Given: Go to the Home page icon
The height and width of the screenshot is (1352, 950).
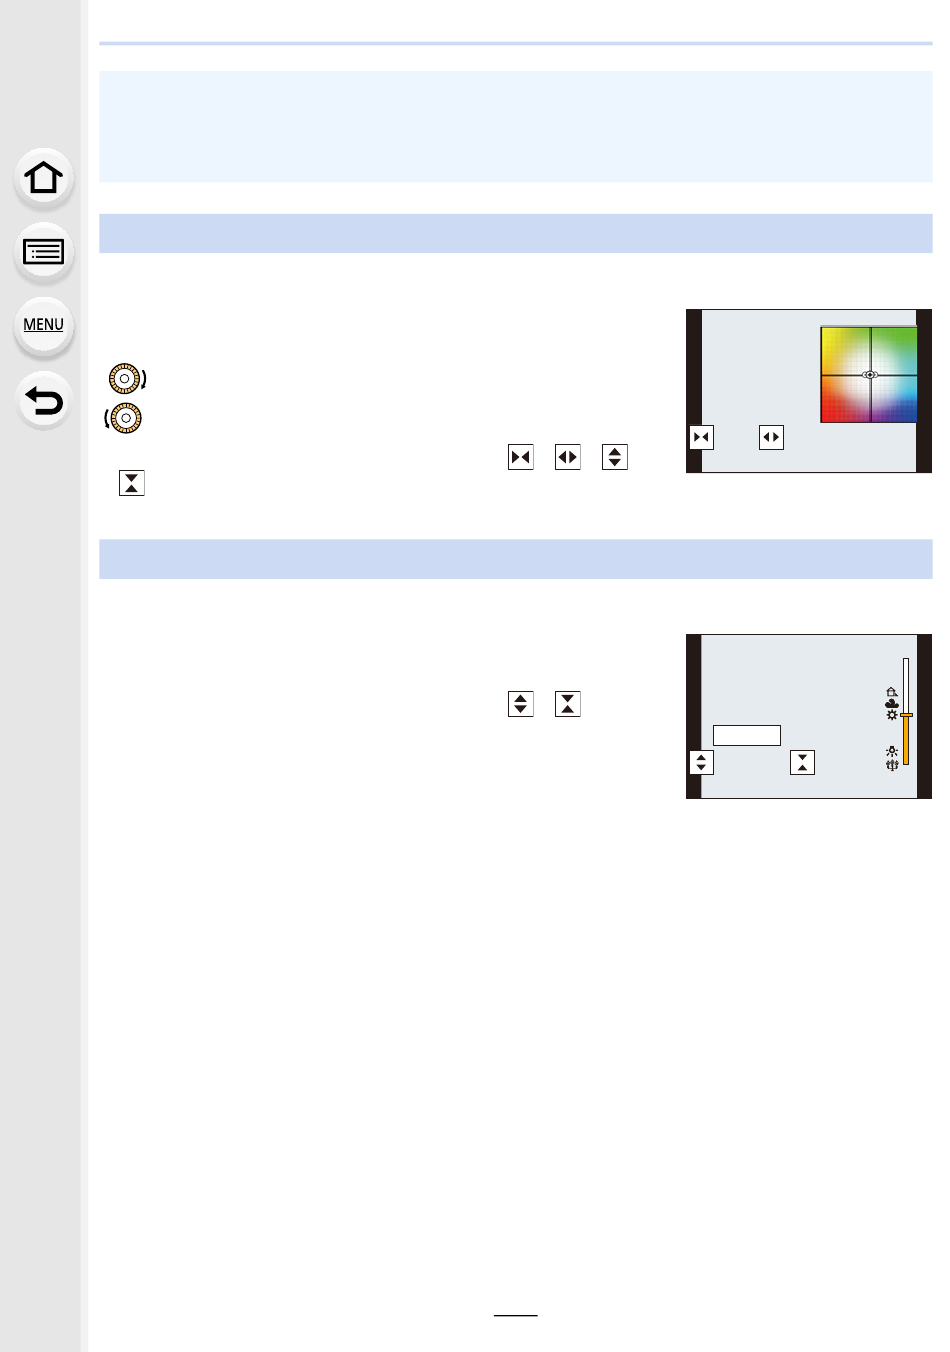Looking at the screenshot, I should (43, 178).
